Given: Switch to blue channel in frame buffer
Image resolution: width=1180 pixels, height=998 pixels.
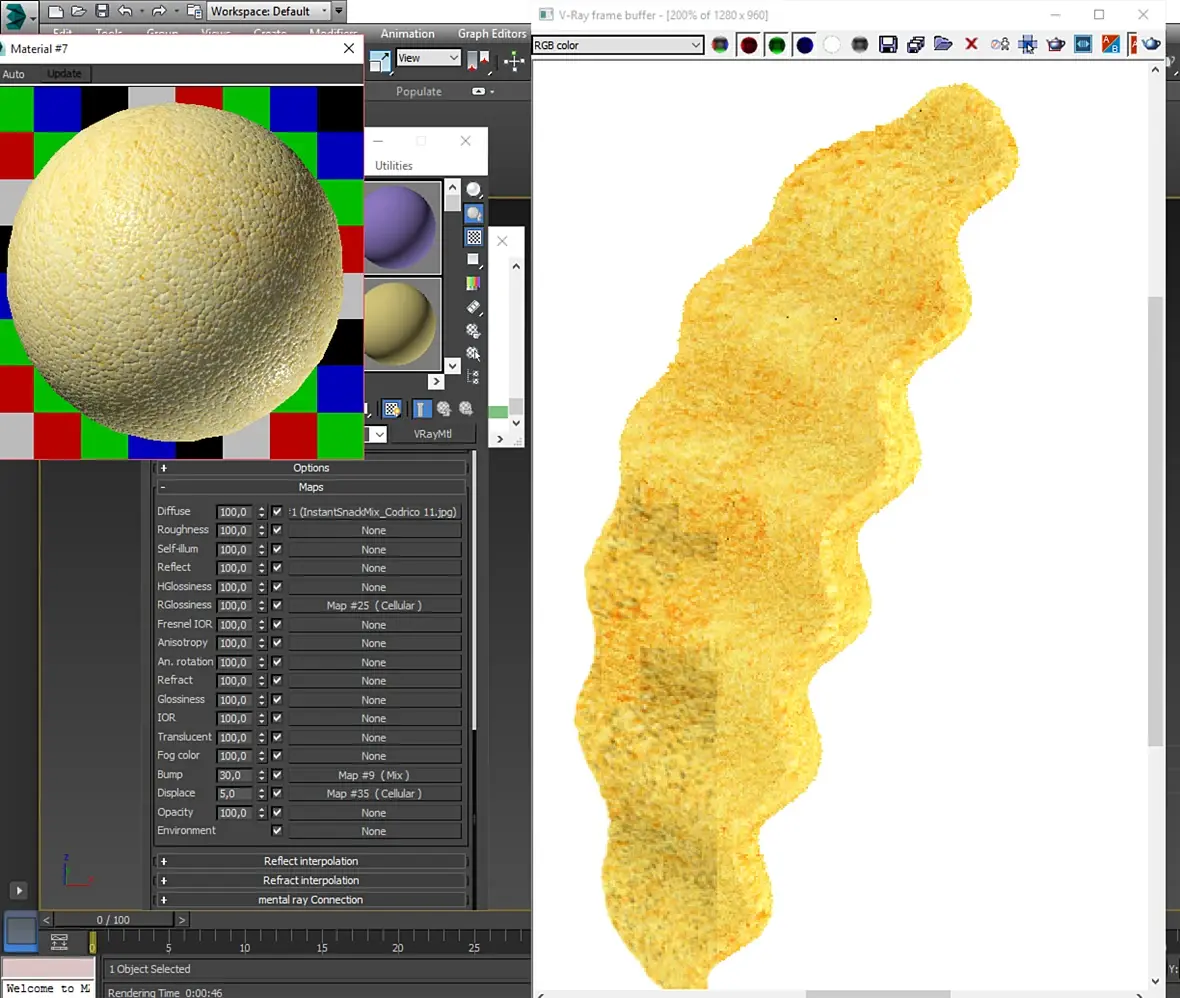Looking at the screenshot, I should pos(804,45).
